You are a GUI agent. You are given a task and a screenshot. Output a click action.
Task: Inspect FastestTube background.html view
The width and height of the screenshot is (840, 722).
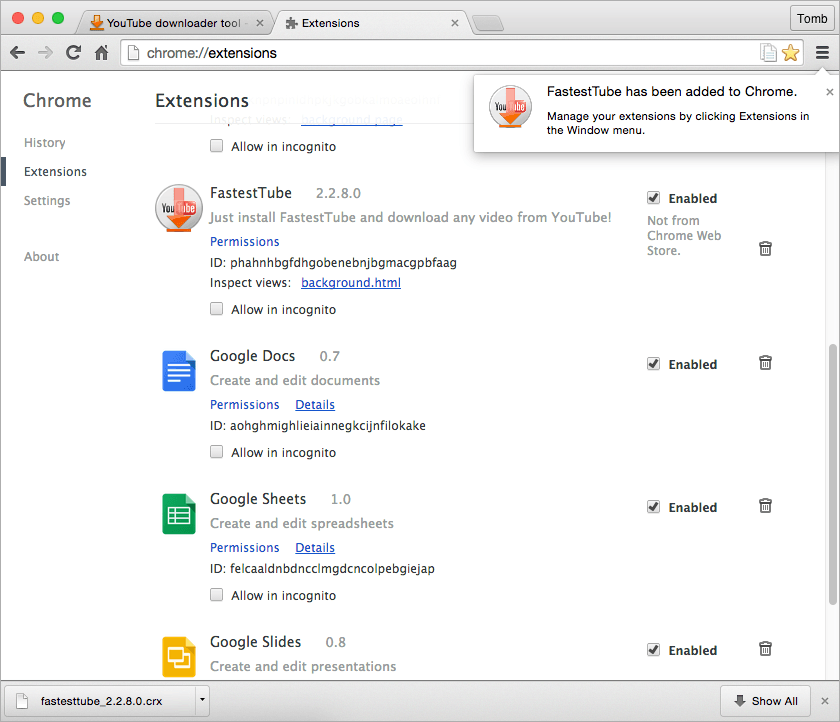pyautogui.click(x=351, y=282)
